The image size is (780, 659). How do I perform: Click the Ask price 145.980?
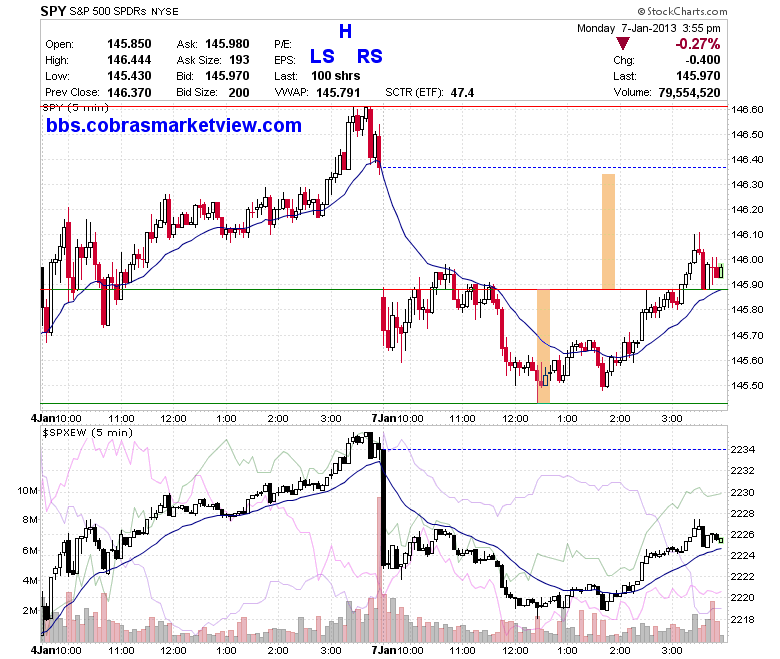227,44
